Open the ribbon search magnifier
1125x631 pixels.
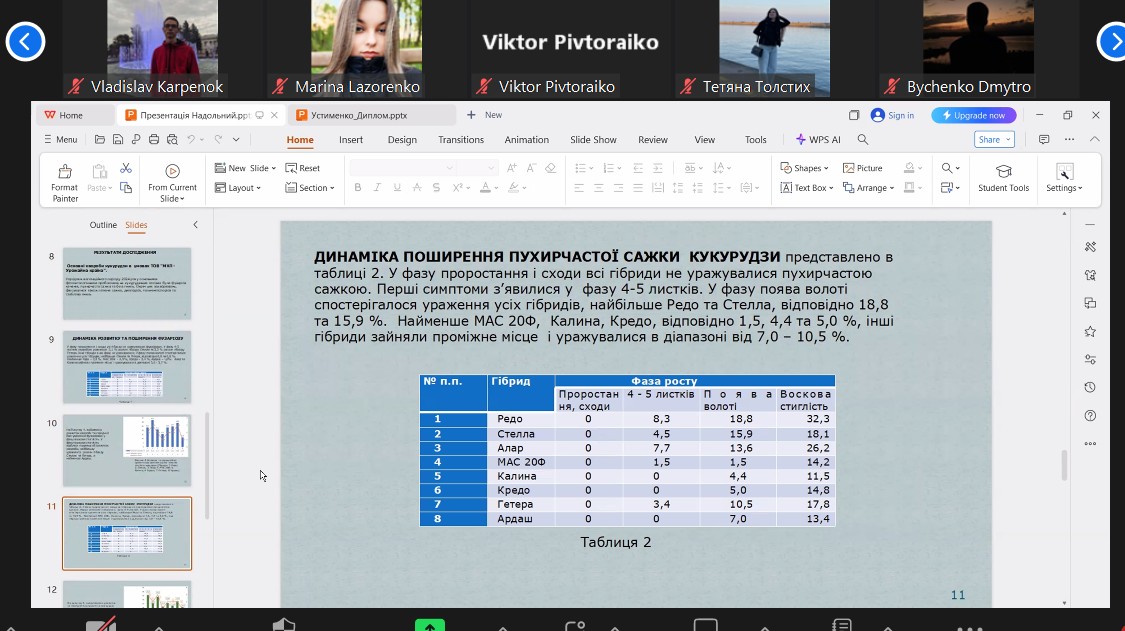(x=863, y=139)
